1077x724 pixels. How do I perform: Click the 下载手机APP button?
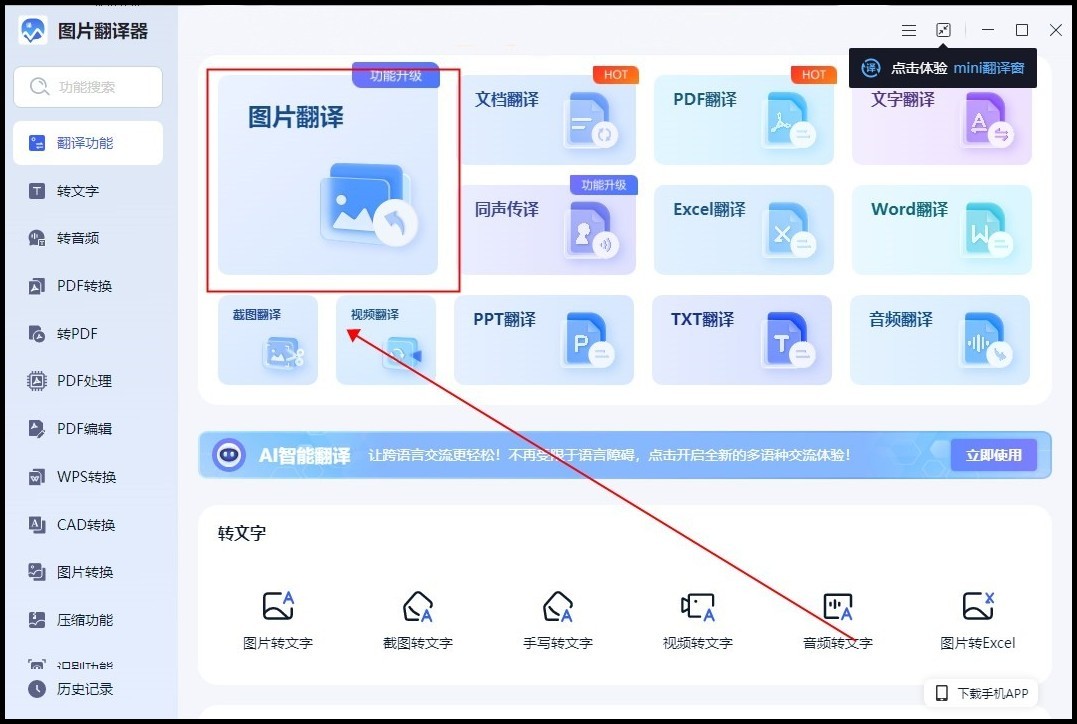pos(980,693)
